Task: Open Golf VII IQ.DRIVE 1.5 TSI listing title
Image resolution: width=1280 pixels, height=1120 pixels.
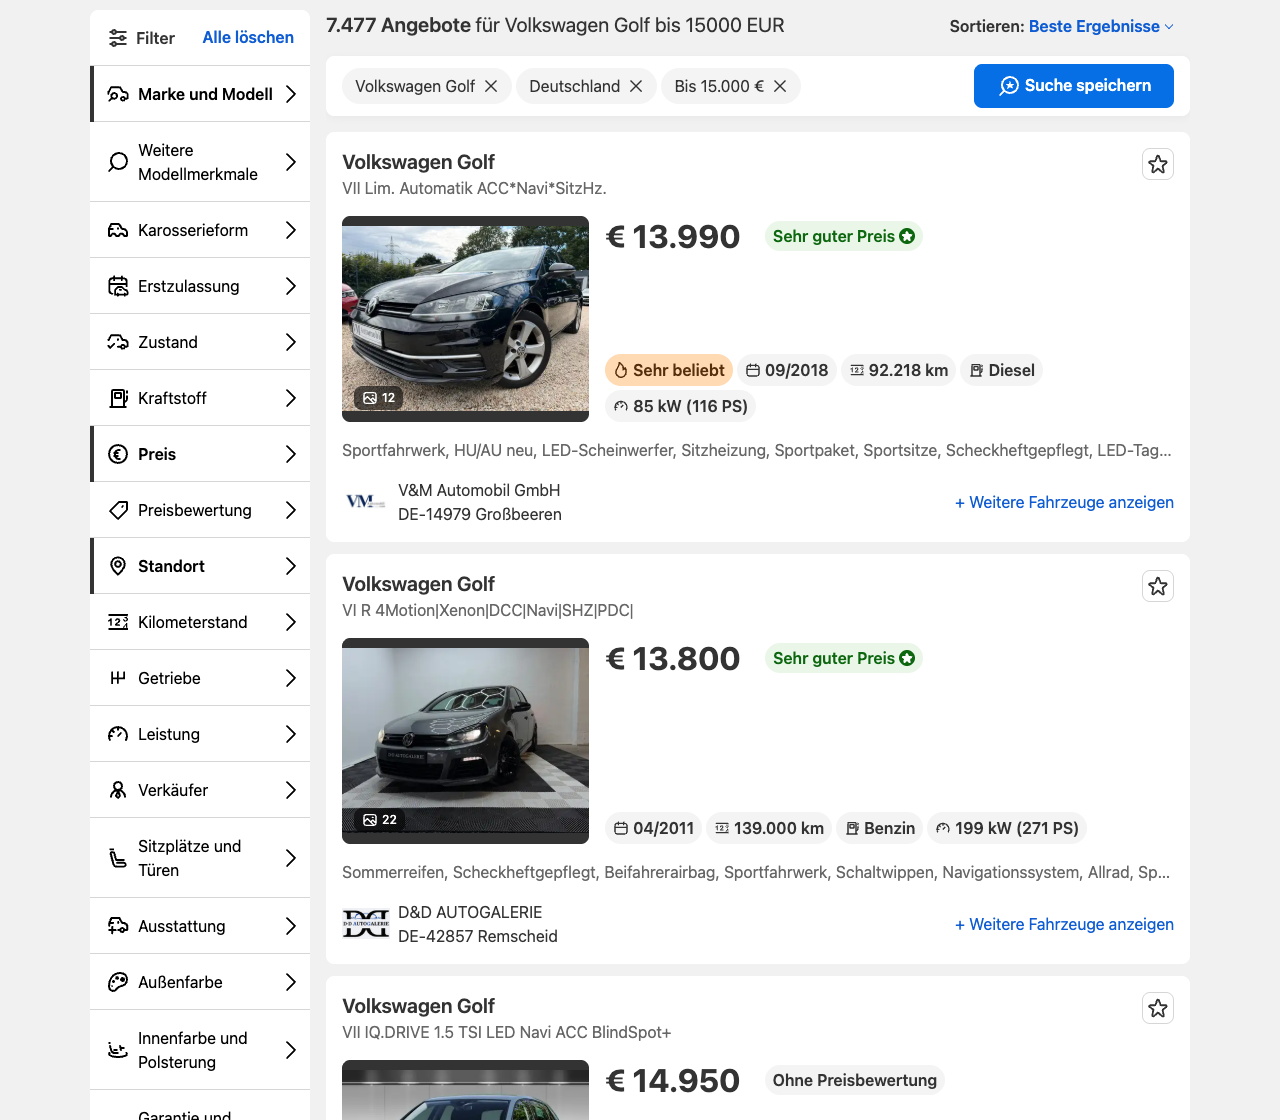Action: tap(418, 1006)
